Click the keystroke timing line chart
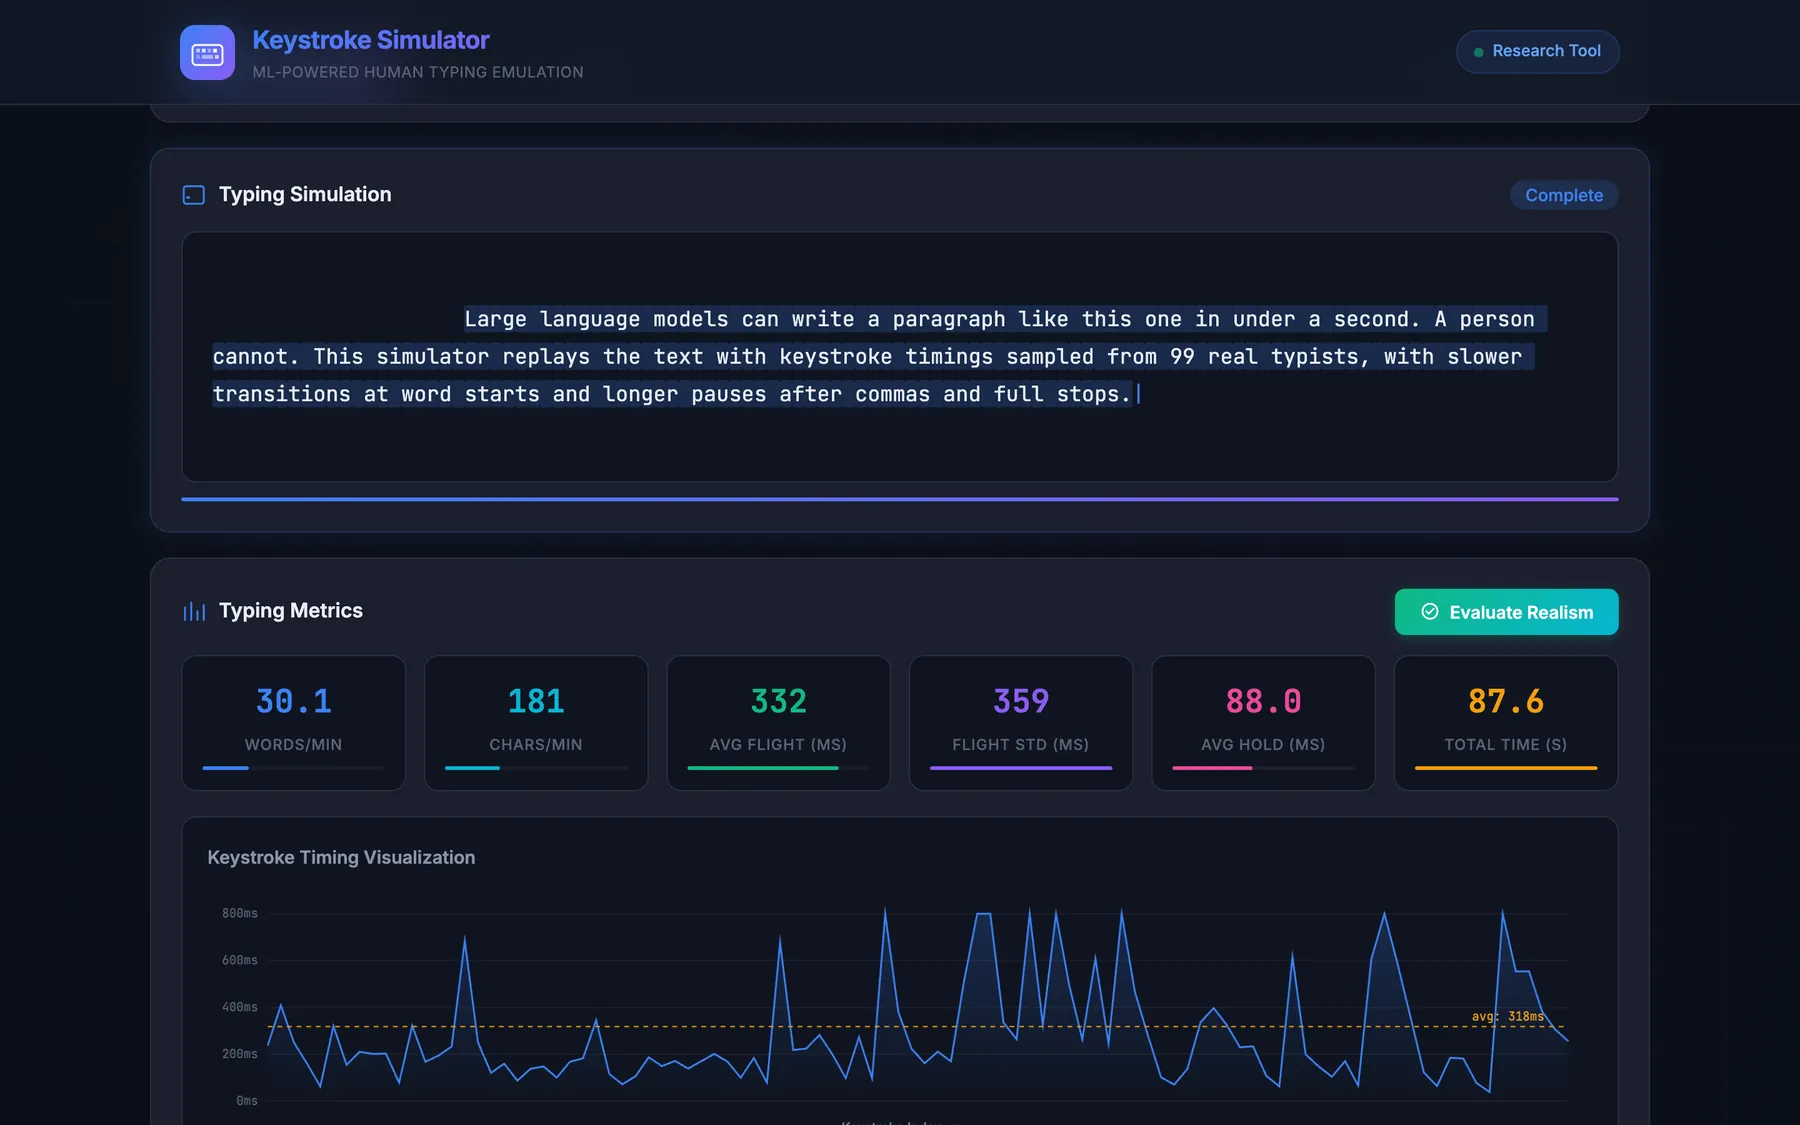1800x1125 pixels. (917, 1005)
